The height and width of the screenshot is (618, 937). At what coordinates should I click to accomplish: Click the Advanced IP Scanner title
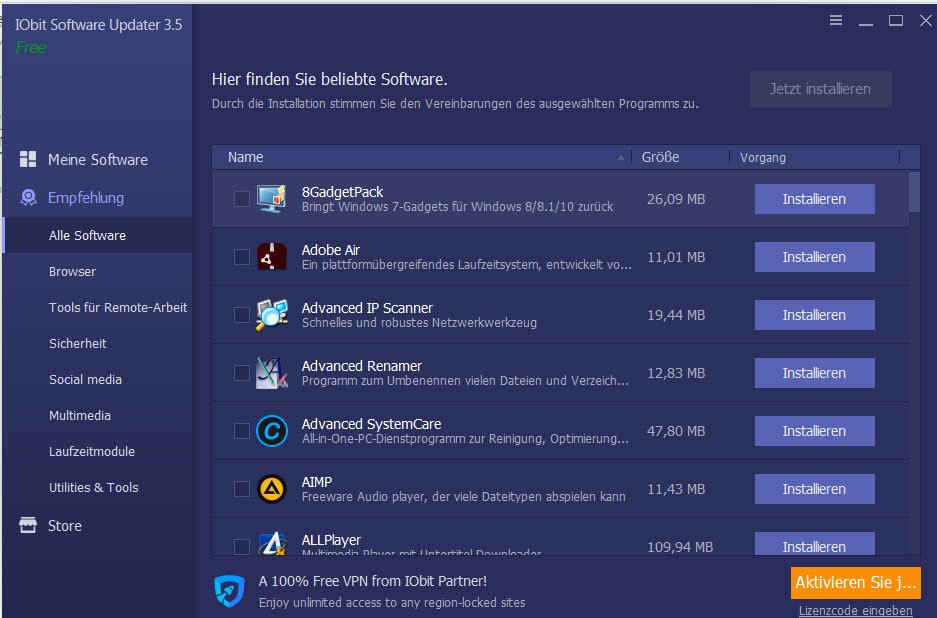click(x=367, y=308)
